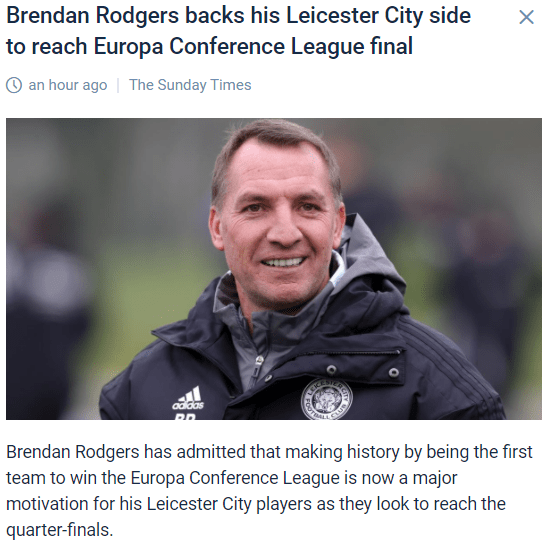Select the "an hour ago" timestamp text
Image resolution: width=547 pixels, height=548 pixels.
tap(68, 85)
